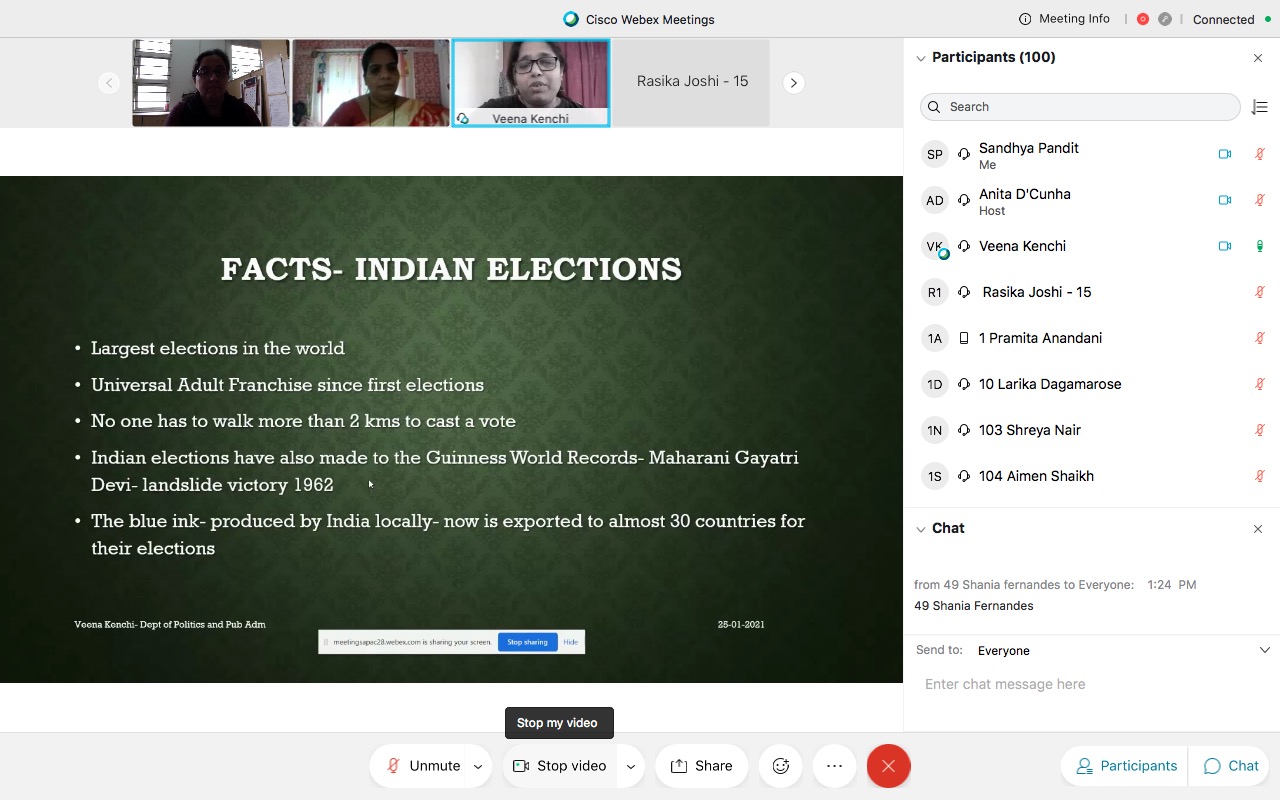Click the sort participants list icon
Viewport: 1280px width, 800px height.
(1259, 107)
